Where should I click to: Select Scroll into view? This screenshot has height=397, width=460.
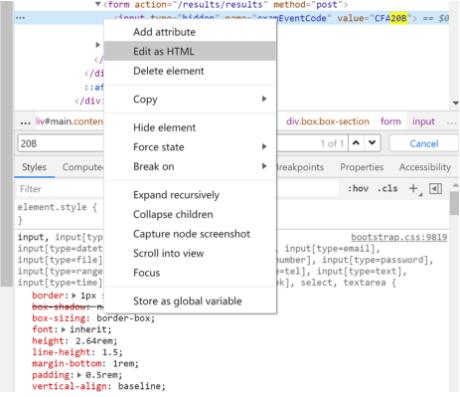pos(168,253)
